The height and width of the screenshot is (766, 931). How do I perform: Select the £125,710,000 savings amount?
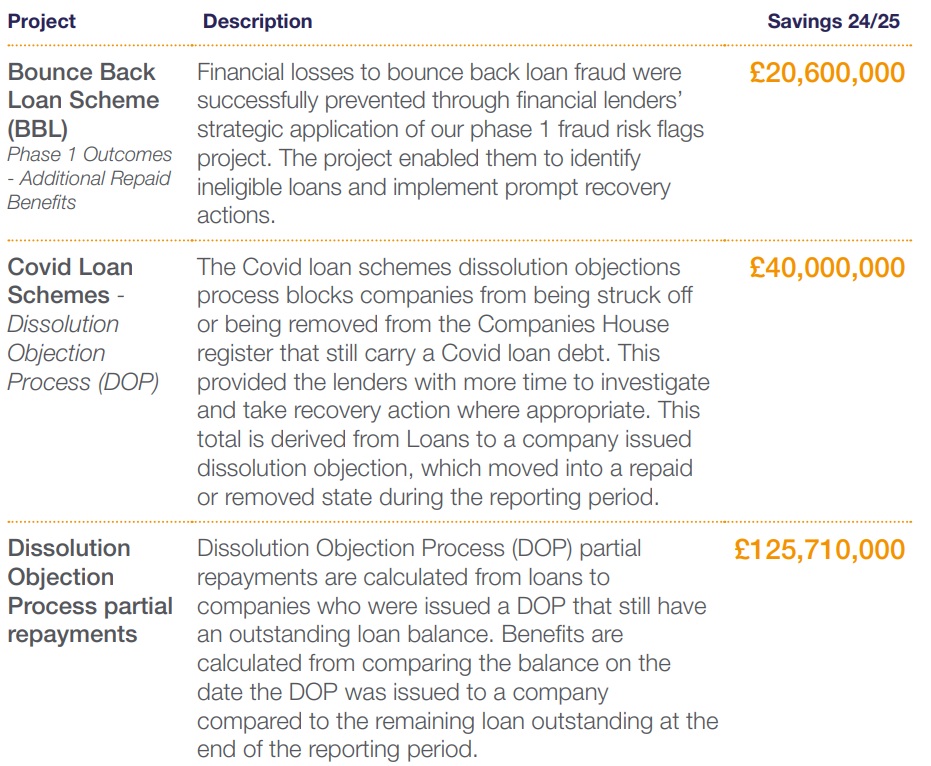click(x=819, y=549)
